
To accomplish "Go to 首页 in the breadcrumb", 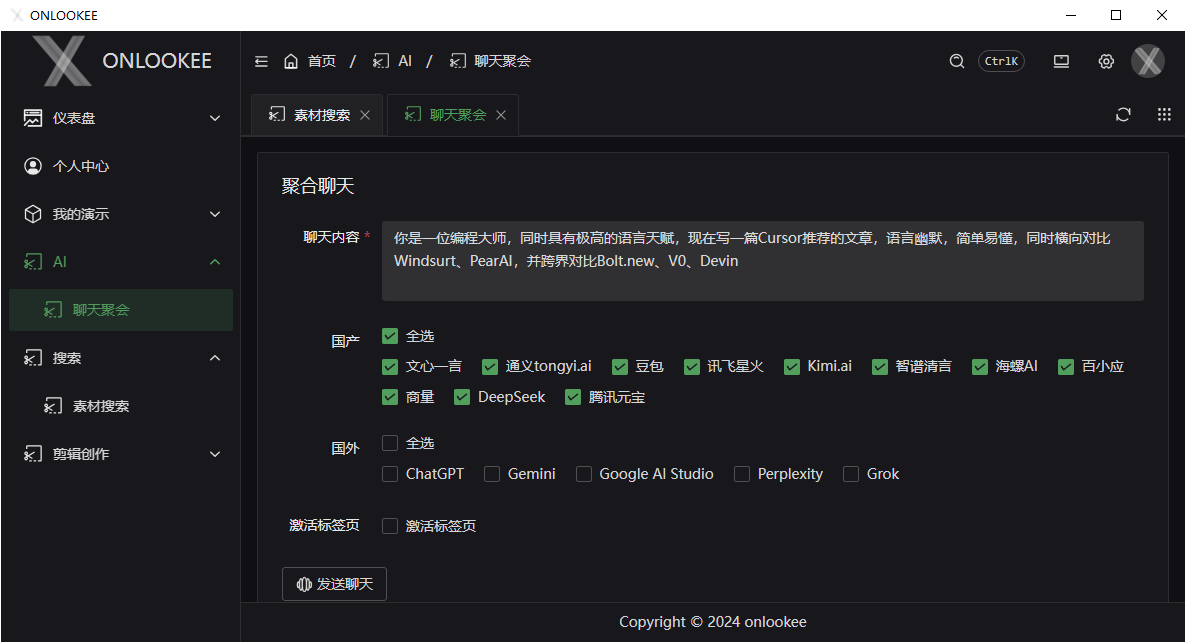I will [321, 61].
